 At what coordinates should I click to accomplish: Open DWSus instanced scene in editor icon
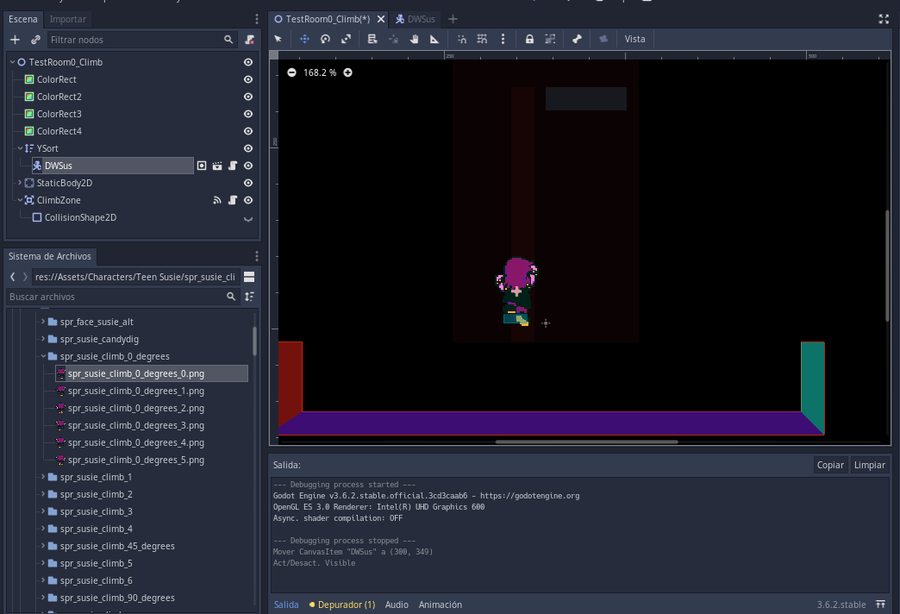(x=217, y=165)
